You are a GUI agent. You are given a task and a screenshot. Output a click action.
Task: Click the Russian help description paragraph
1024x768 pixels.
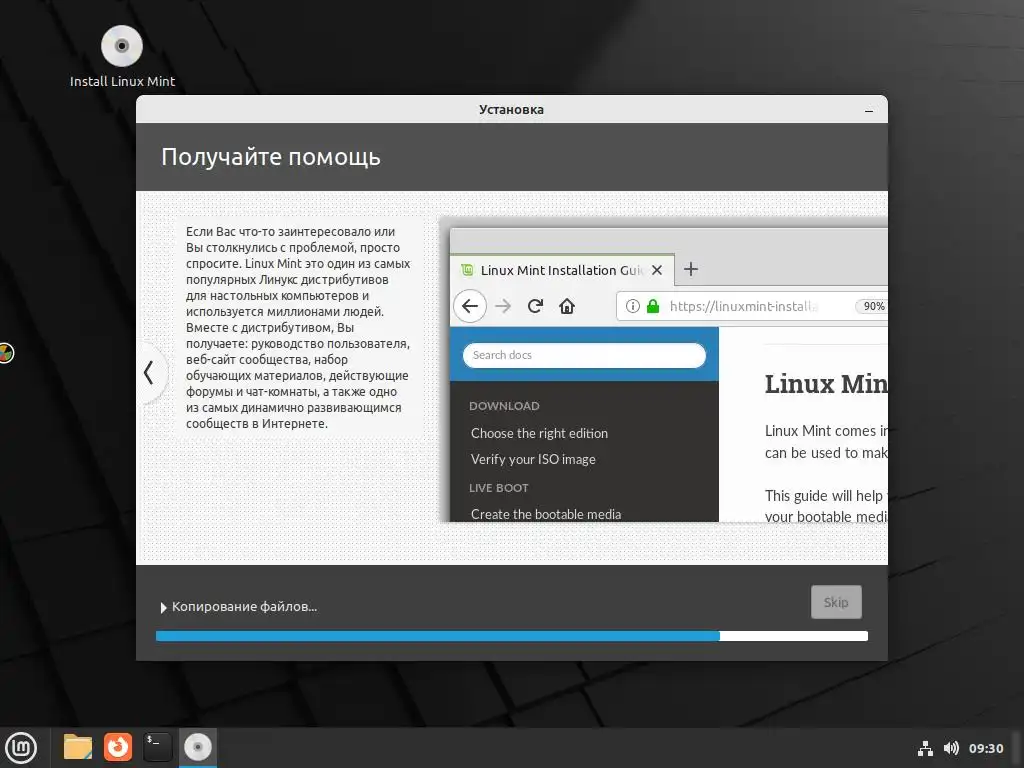click(x=298, y=327)
